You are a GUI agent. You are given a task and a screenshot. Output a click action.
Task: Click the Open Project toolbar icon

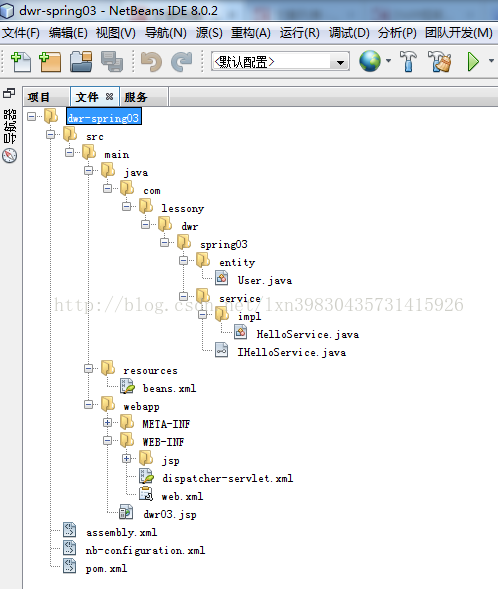pyautogui.click(x=81, y=62)
